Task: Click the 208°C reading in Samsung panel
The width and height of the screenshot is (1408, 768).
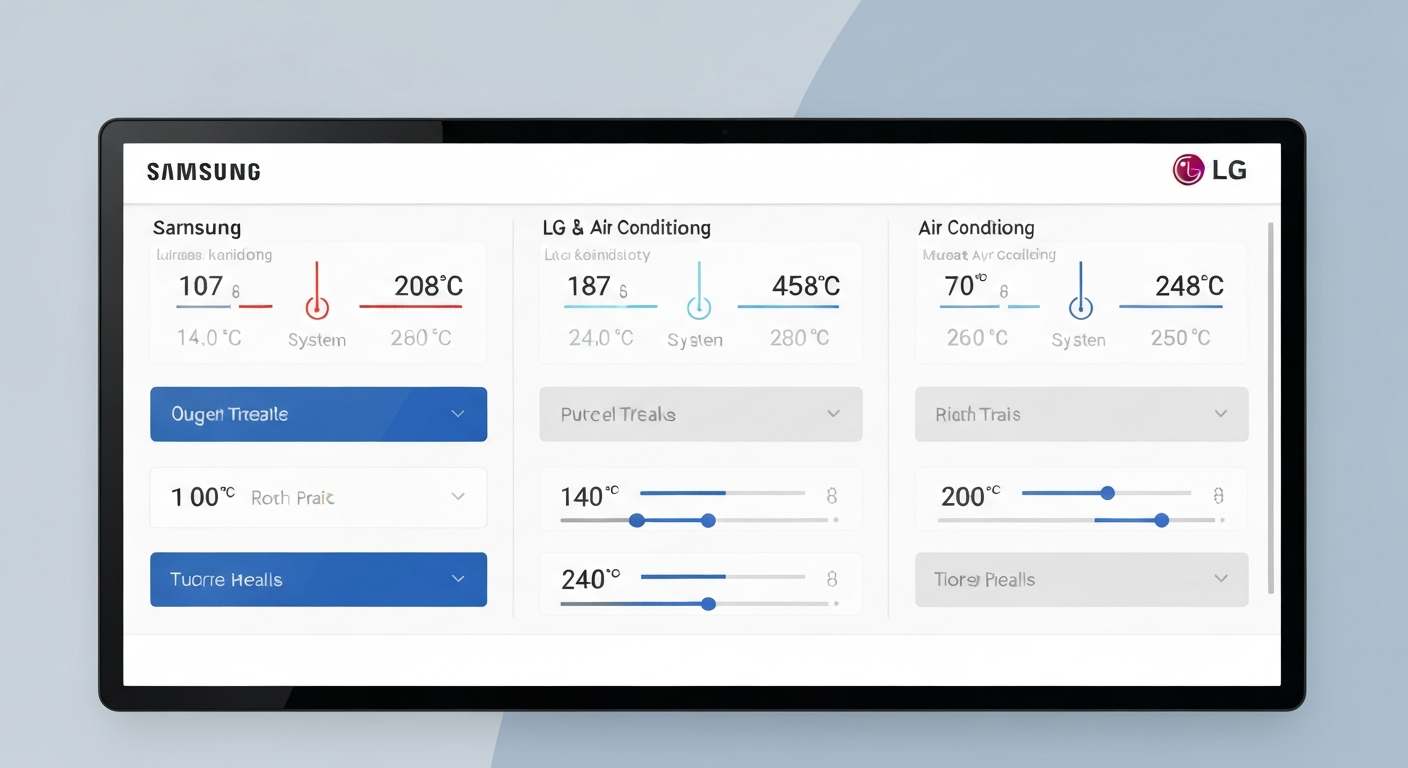Action: 428,287
